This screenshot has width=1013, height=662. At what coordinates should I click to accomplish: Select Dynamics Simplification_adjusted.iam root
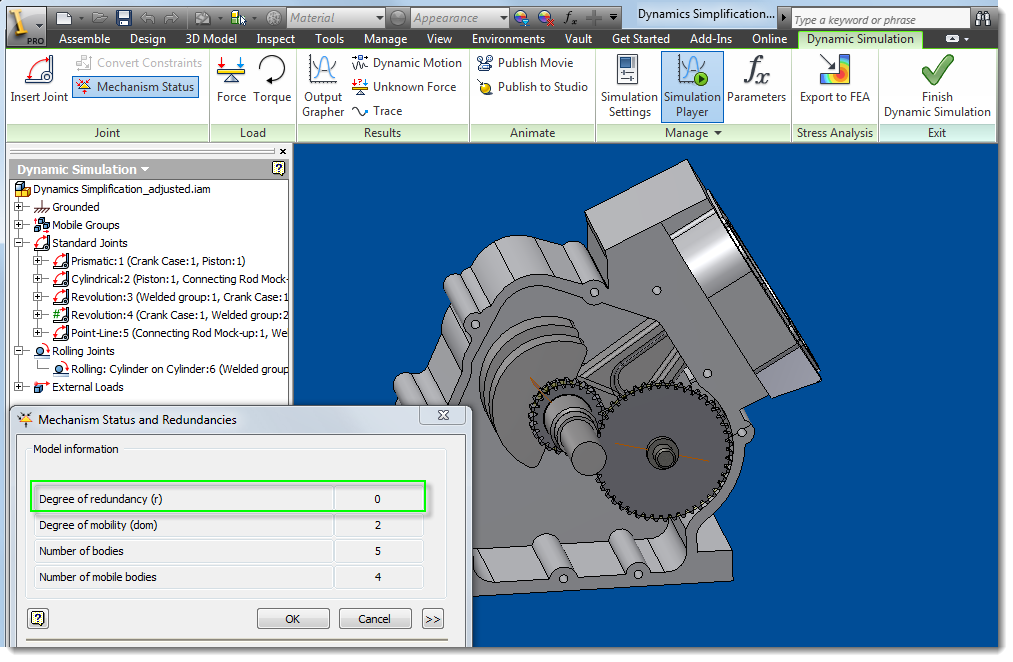click(121, 189)
